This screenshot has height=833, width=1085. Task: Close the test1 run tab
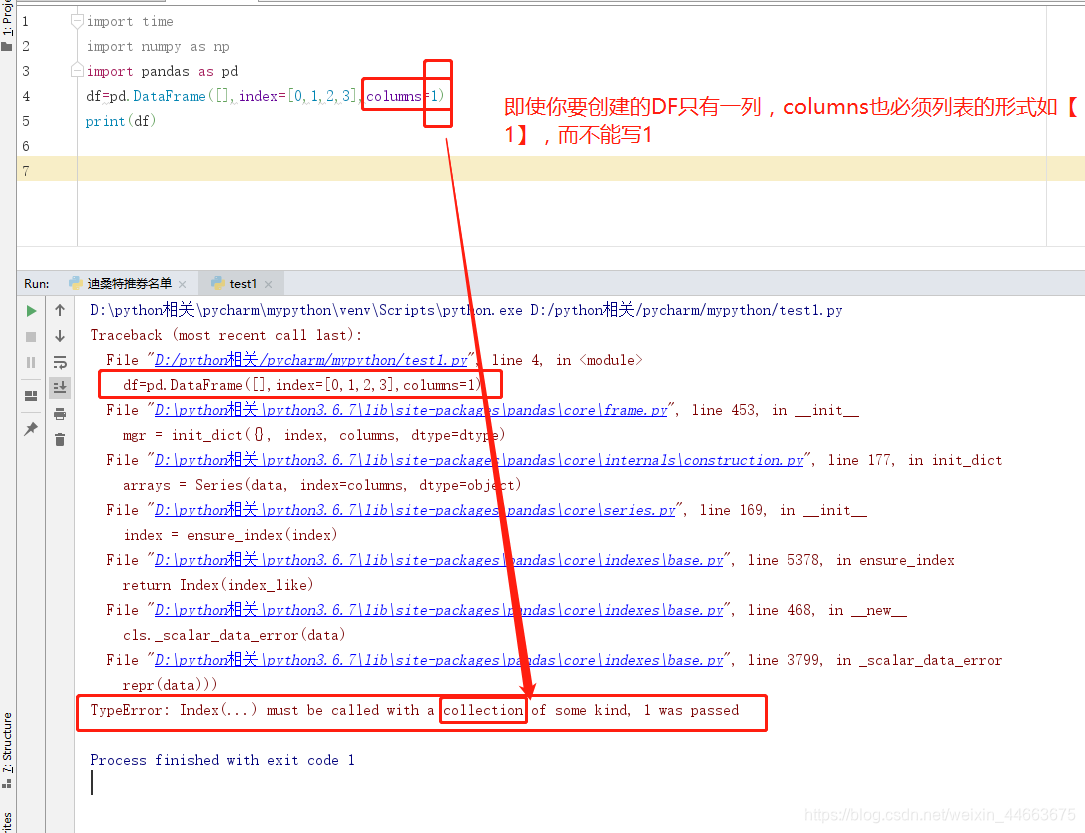tap(268, 284)
